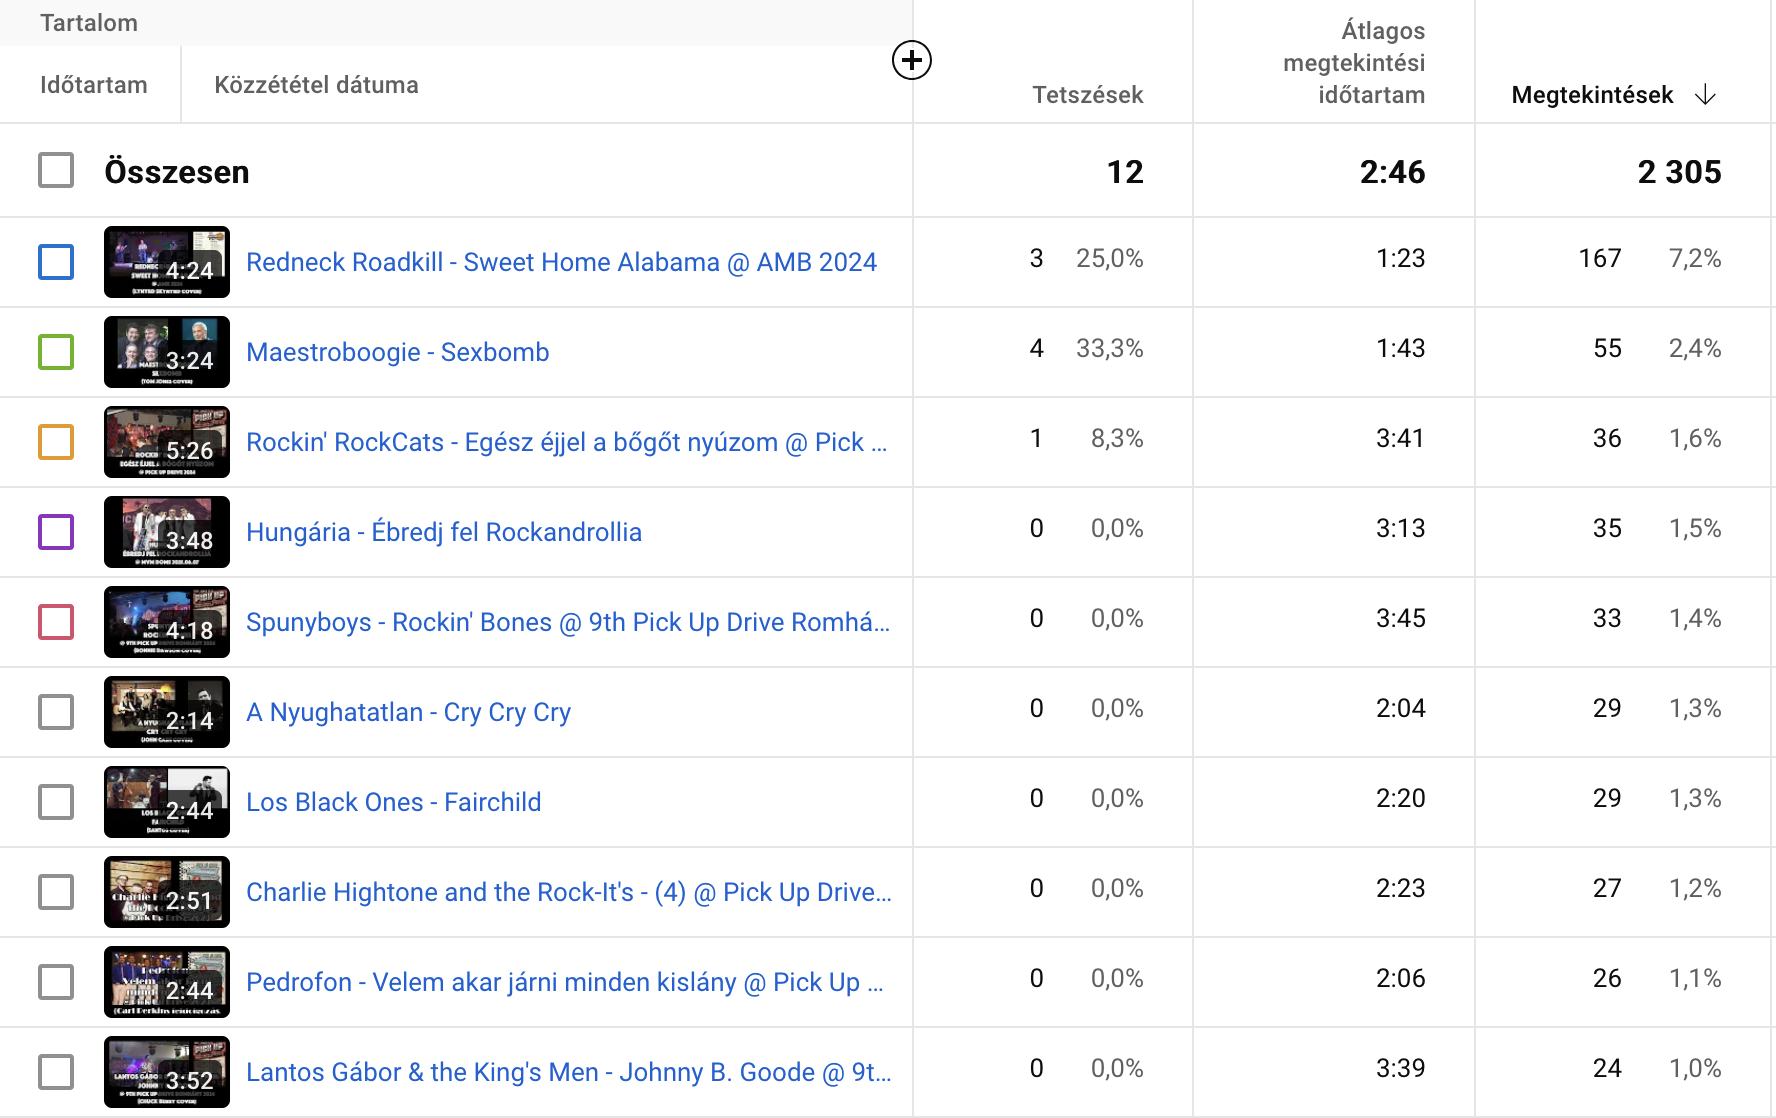Sort by the Tetszések column header

(1087, 95)
